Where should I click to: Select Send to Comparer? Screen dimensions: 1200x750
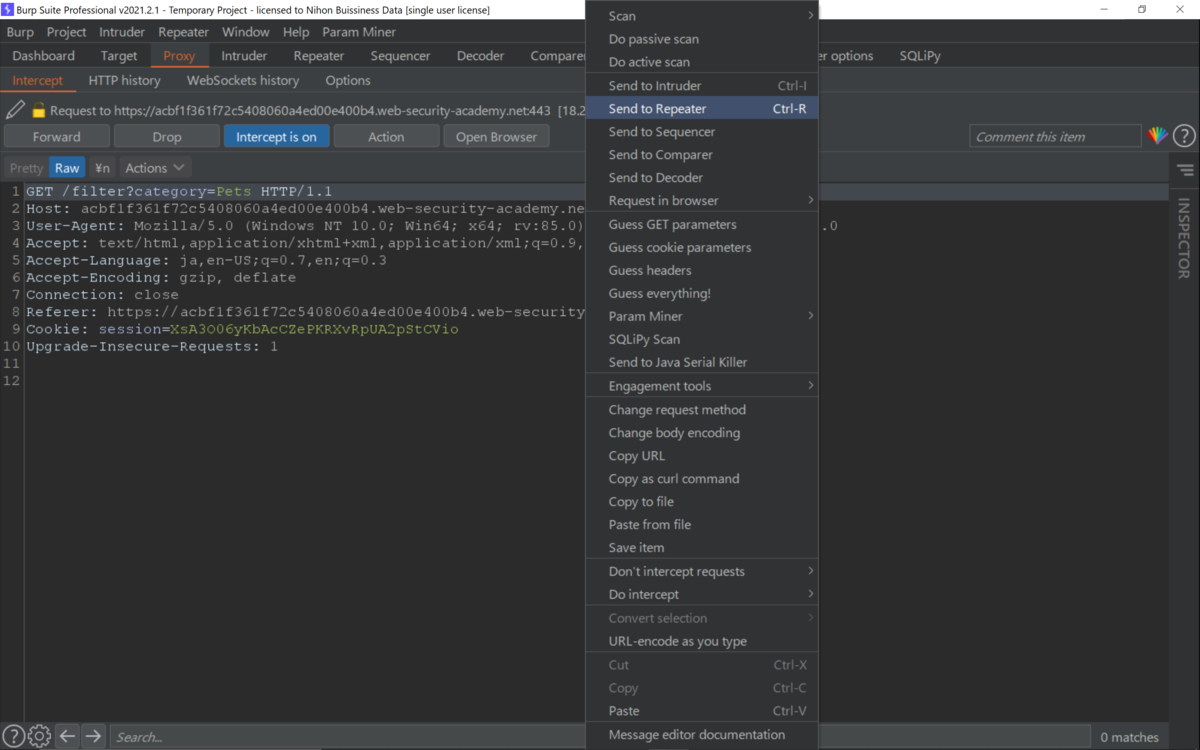pyautogui.click(x=702, y=154)
